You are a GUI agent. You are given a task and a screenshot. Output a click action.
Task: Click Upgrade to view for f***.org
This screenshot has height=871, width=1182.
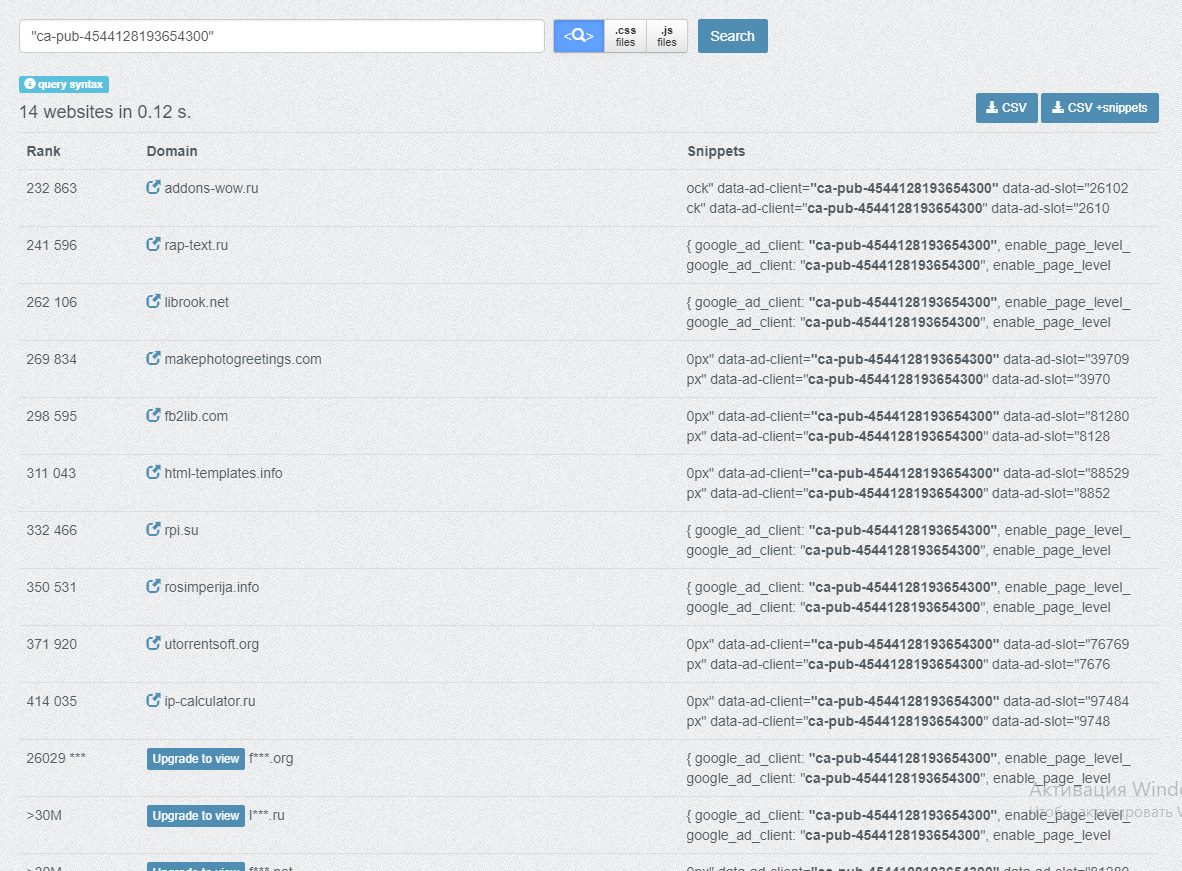point(196,759)
